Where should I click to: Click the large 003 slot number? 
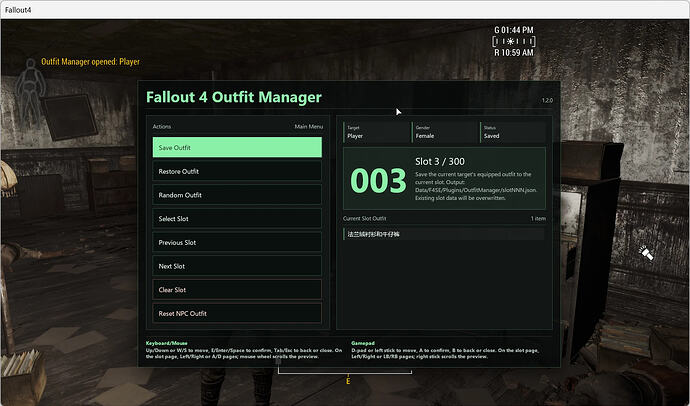pos(378,181)
